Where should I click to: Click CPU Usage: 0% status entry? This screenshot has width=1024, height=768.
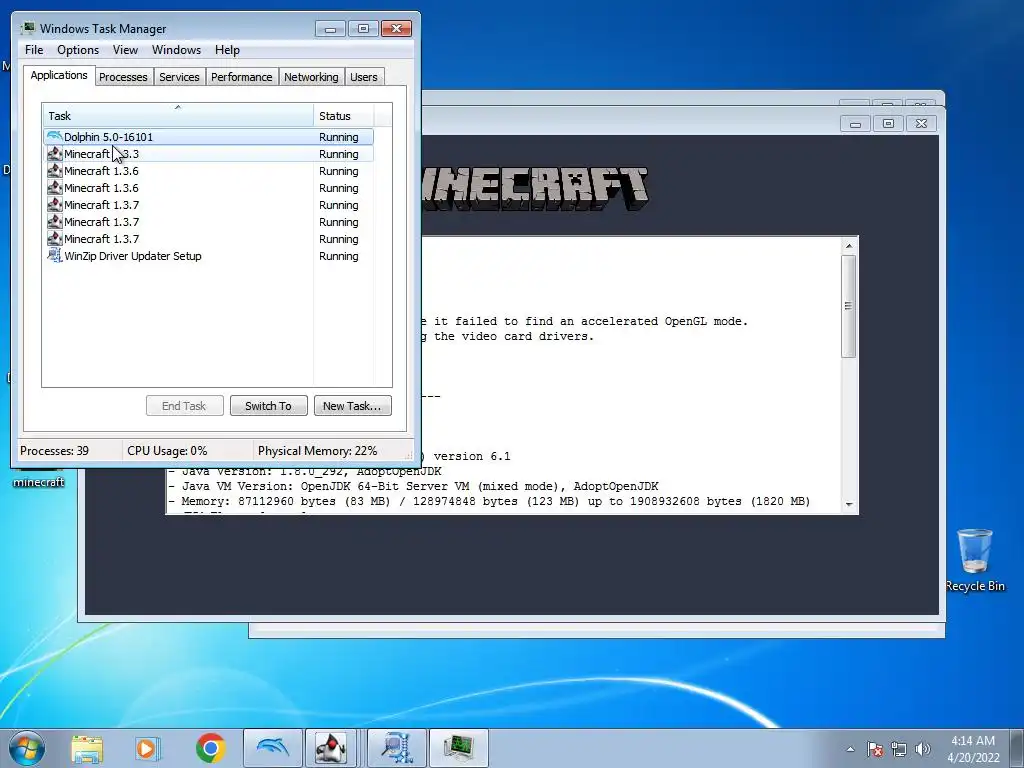click(167, 451)
